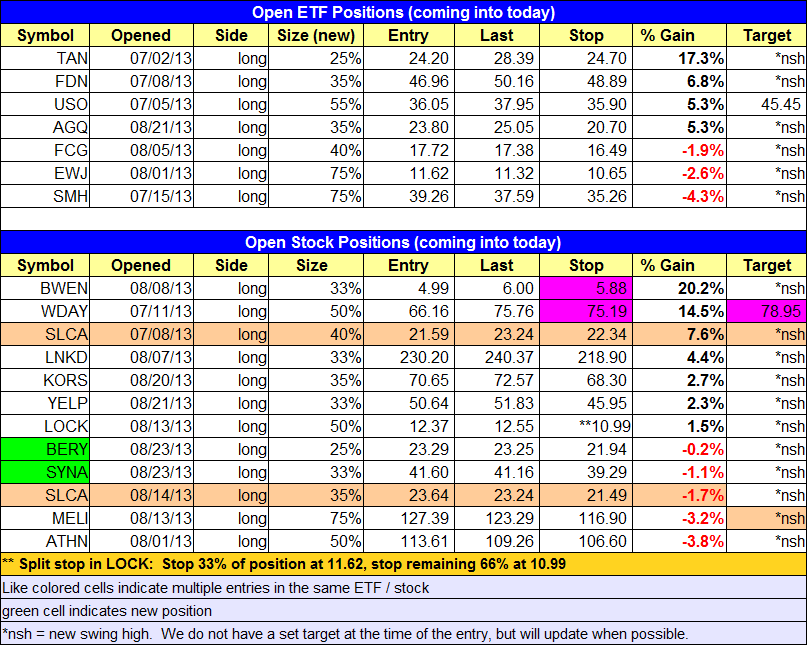
Task: Click the SMH symbol cell
Action: [45, 196]
